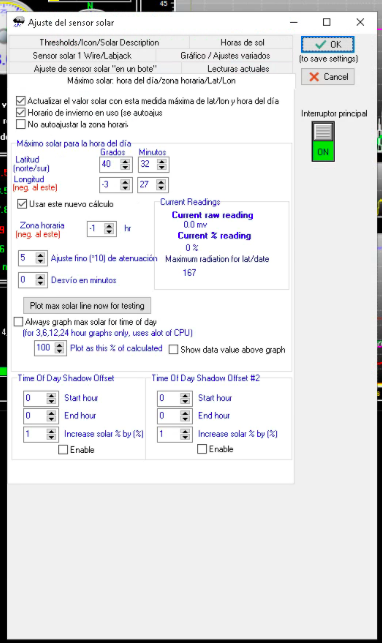
Task: Click the green checkmark OK button
Action: (327, 44)
